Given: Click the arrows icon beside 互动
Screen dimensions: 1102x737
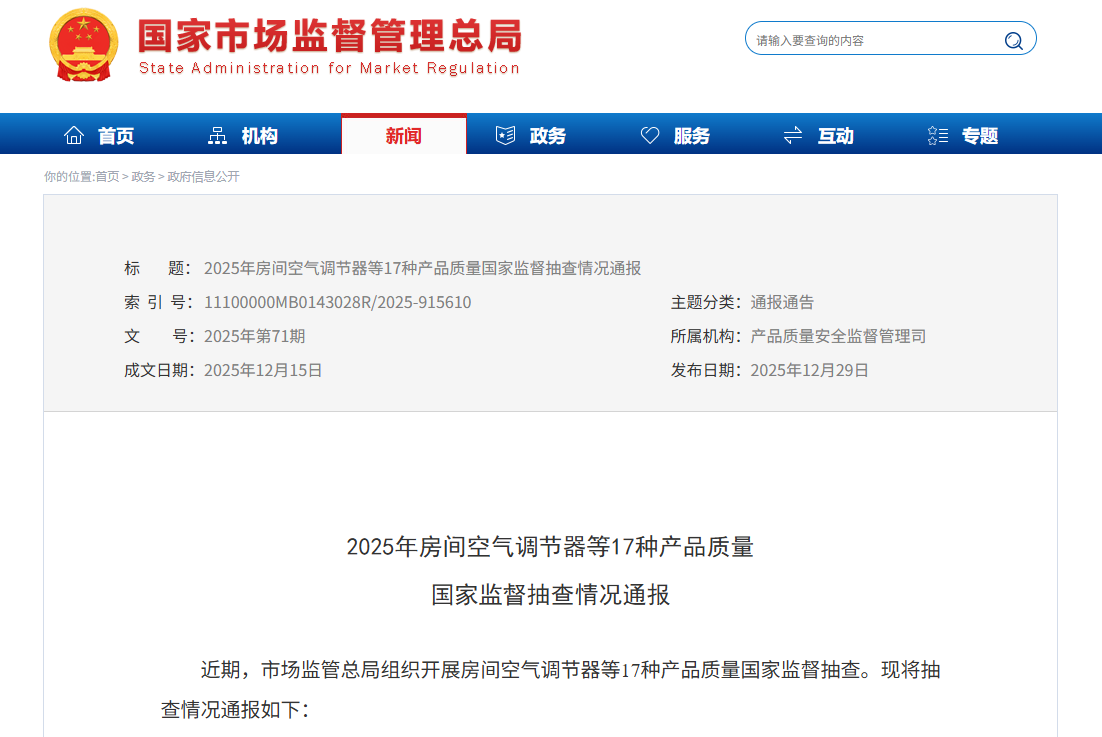Looking at the screenshot, I should click(794, 133).
